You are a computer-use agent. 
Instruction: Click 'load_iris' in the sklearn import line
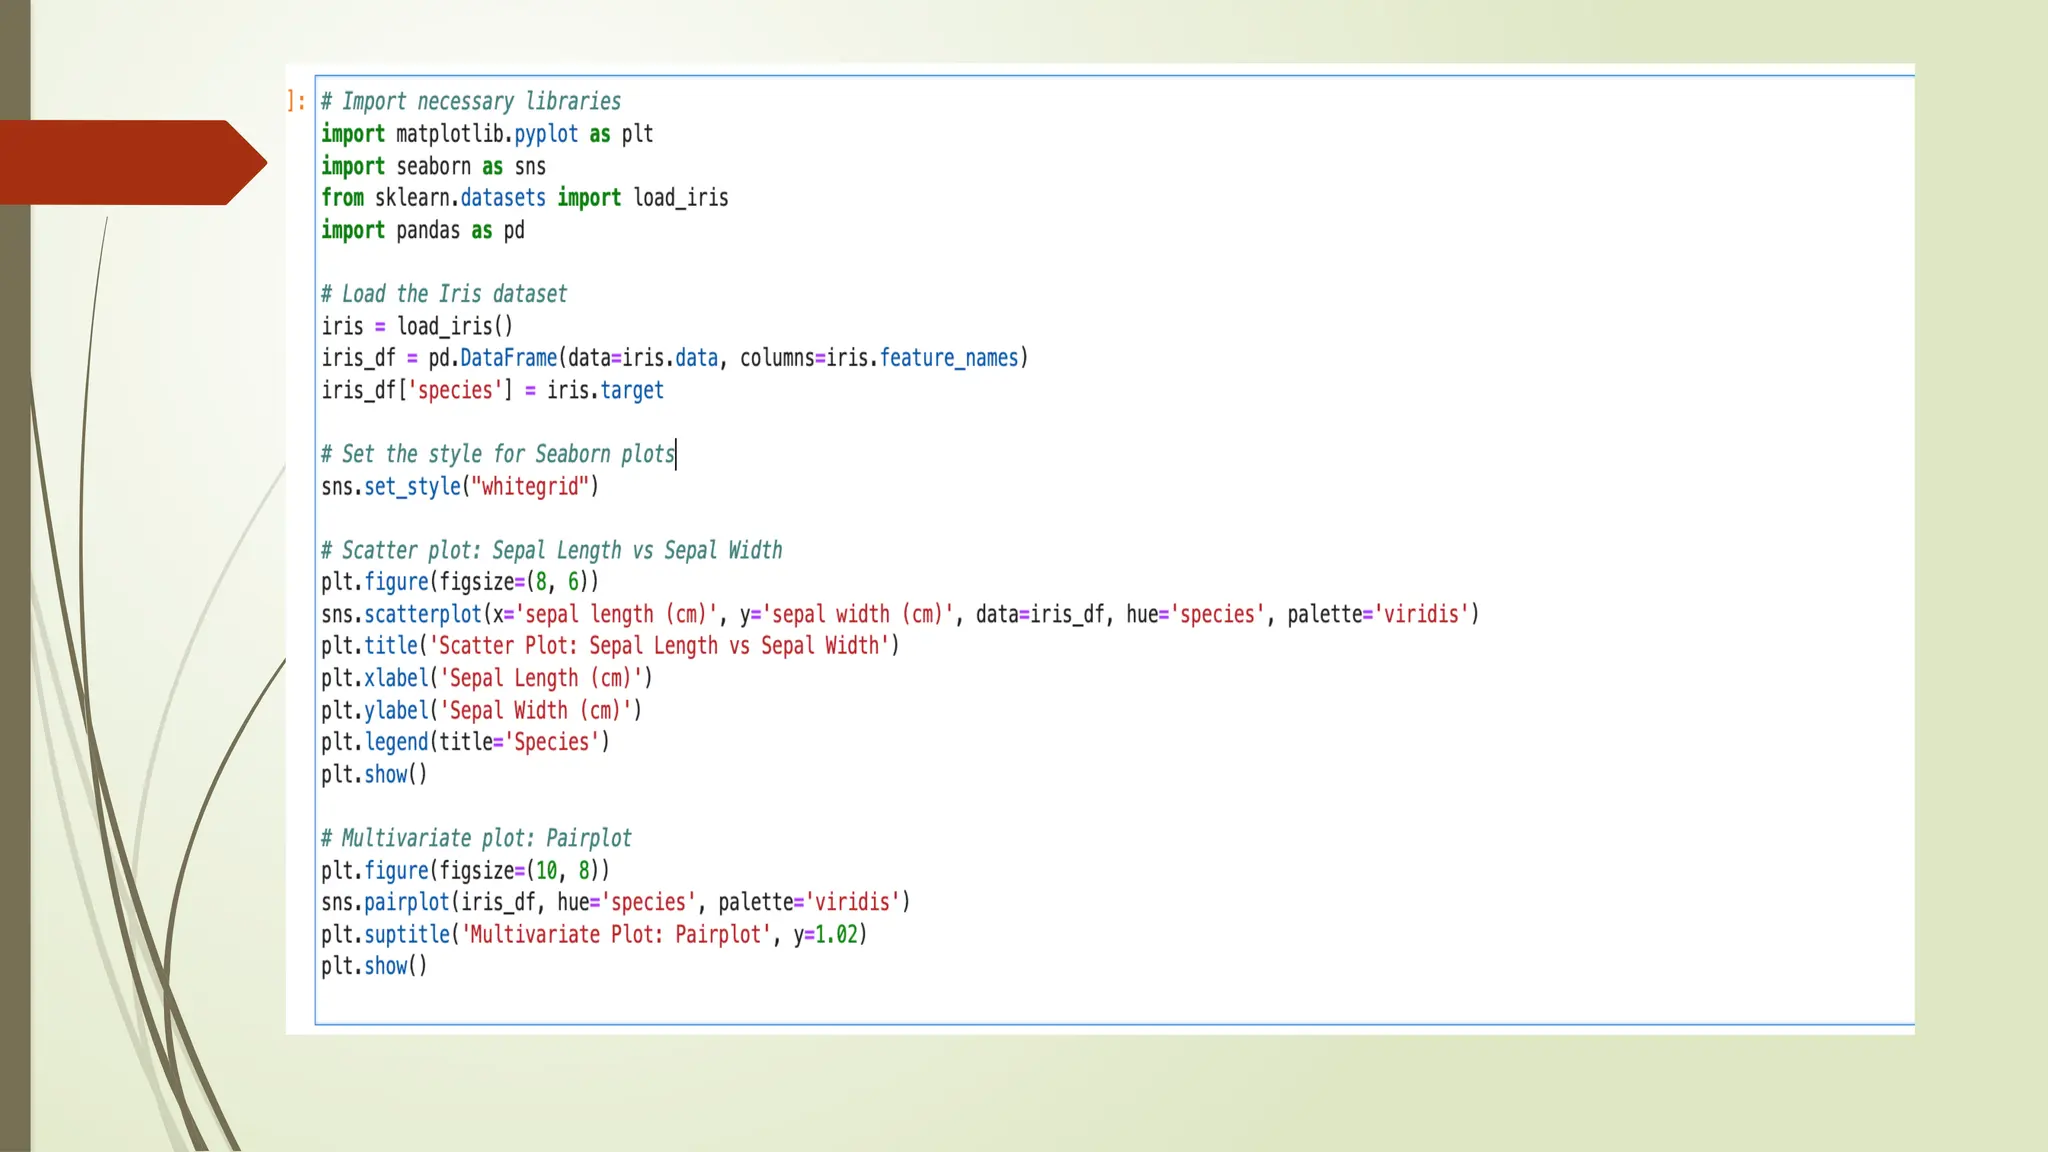680,198
